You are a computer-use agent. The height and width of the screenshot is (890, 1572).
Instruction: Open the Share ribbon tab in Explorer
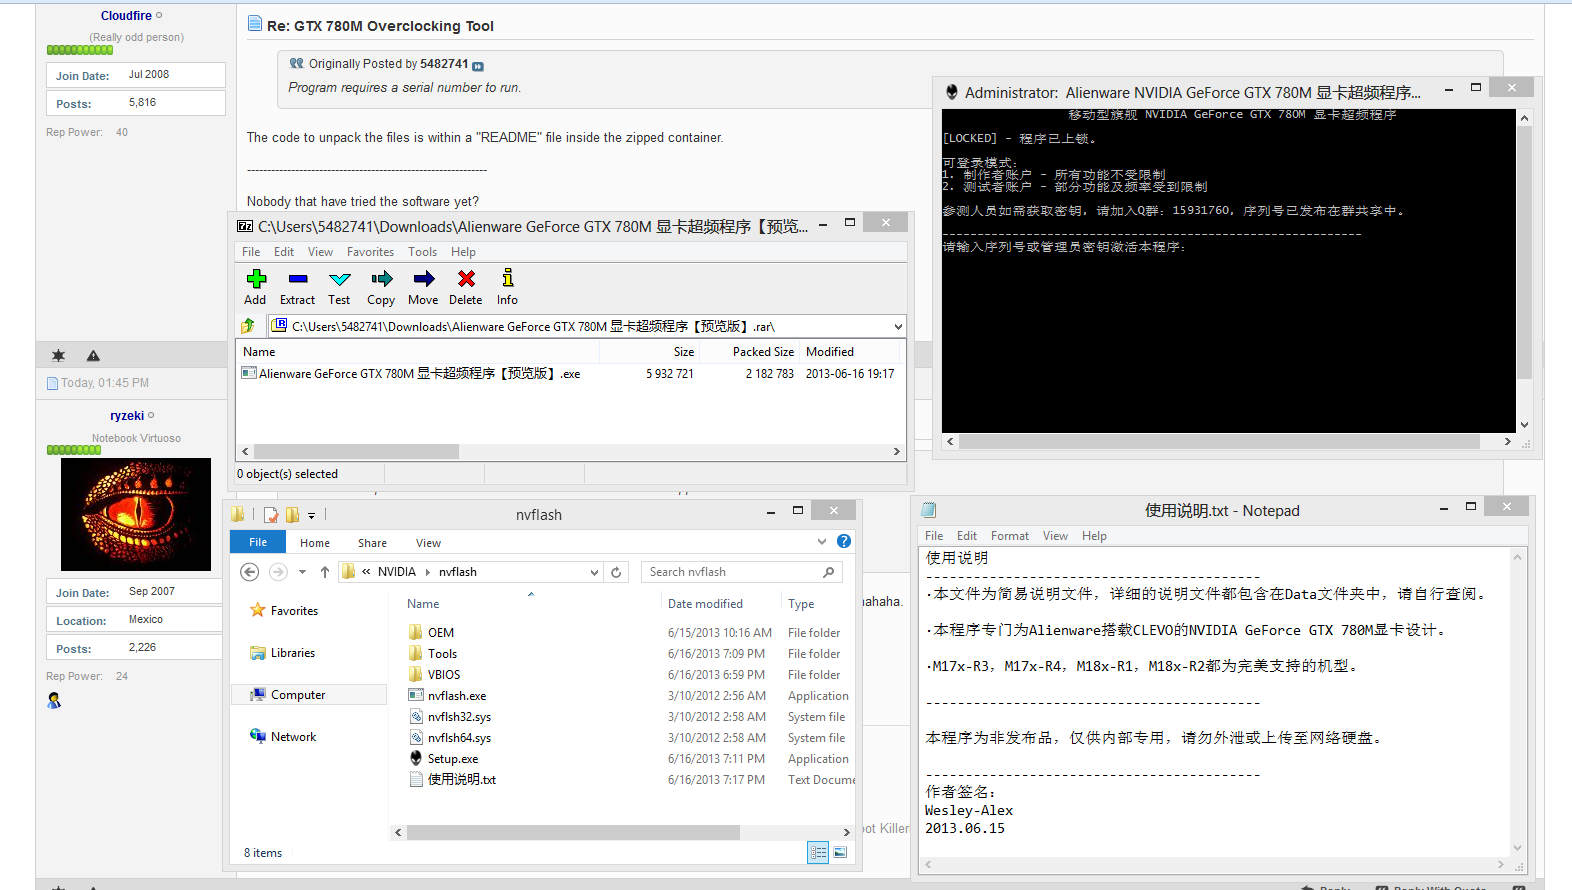click(372, 543)
